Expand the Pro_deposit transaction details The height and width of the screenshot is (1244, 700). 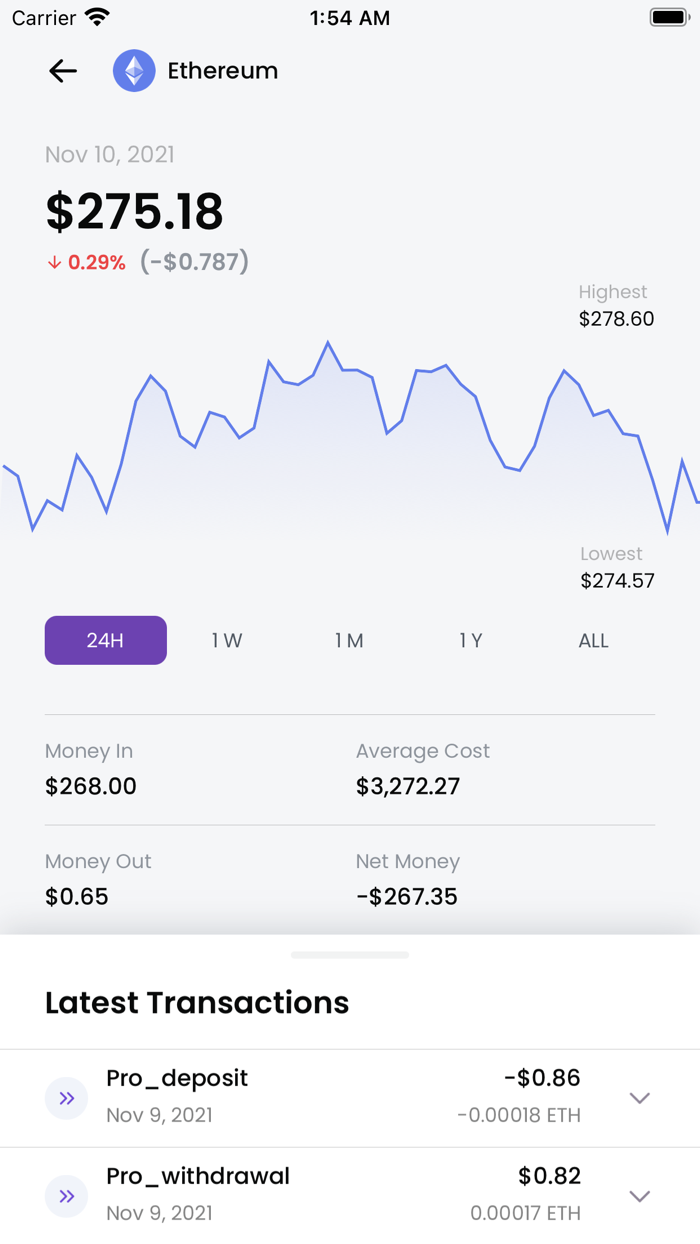click(639, 1097)
